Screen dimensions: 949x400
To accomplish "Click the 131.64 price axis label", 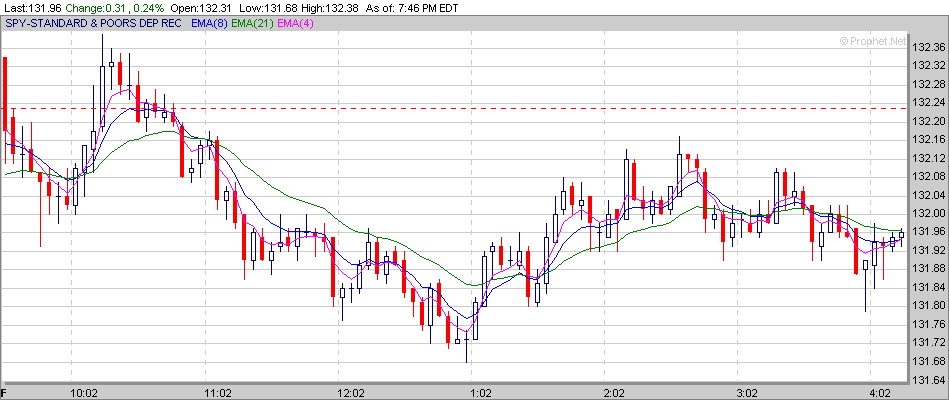I will point(928,380).
